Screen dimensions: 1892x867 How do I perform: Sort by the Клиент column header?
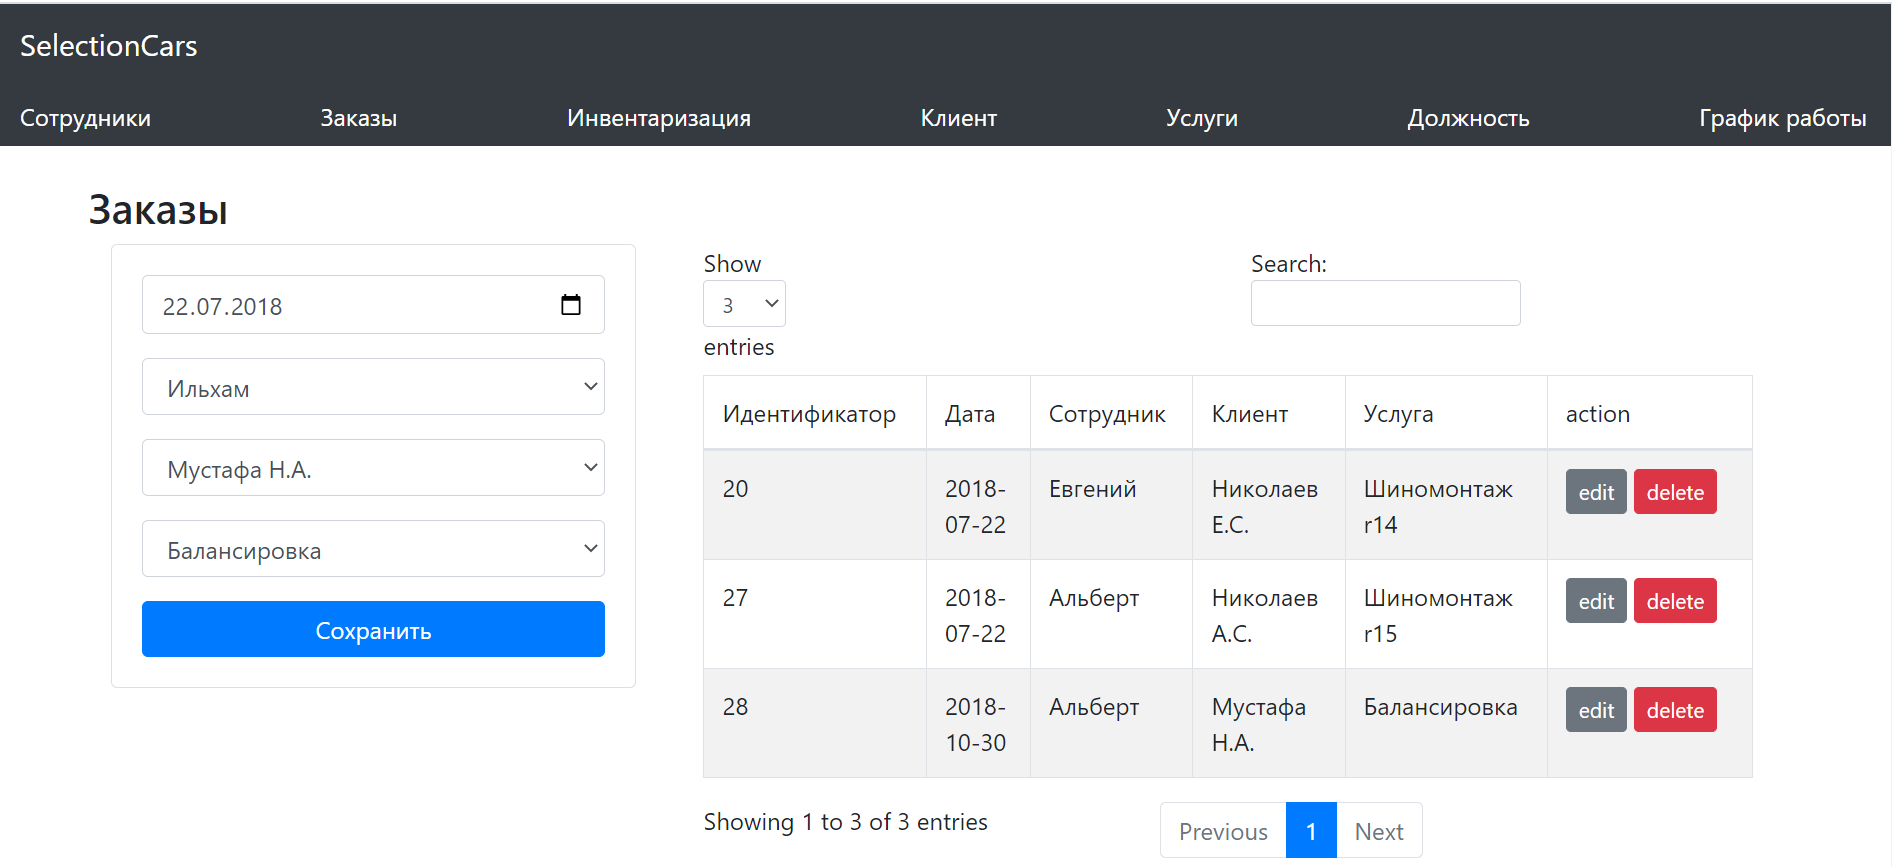[x=1269, y=413]
